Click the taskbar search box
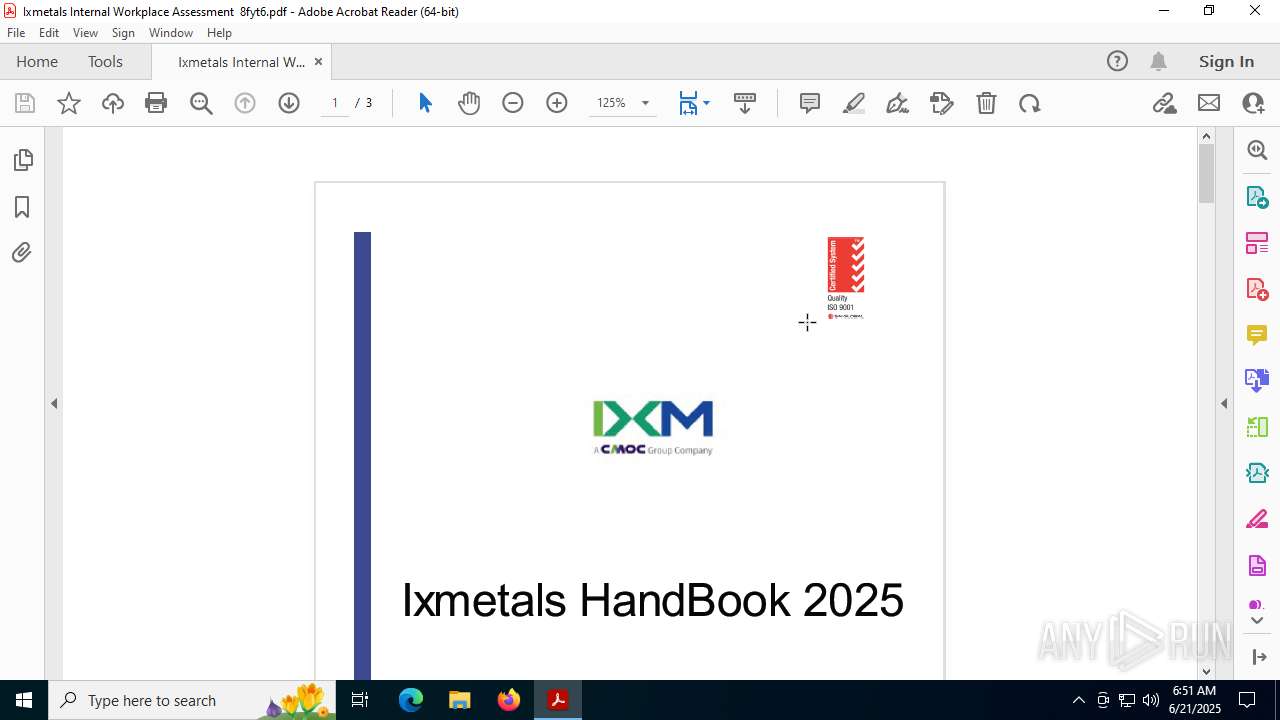This screenshot has width=1280, height=720. click(193, 700)
